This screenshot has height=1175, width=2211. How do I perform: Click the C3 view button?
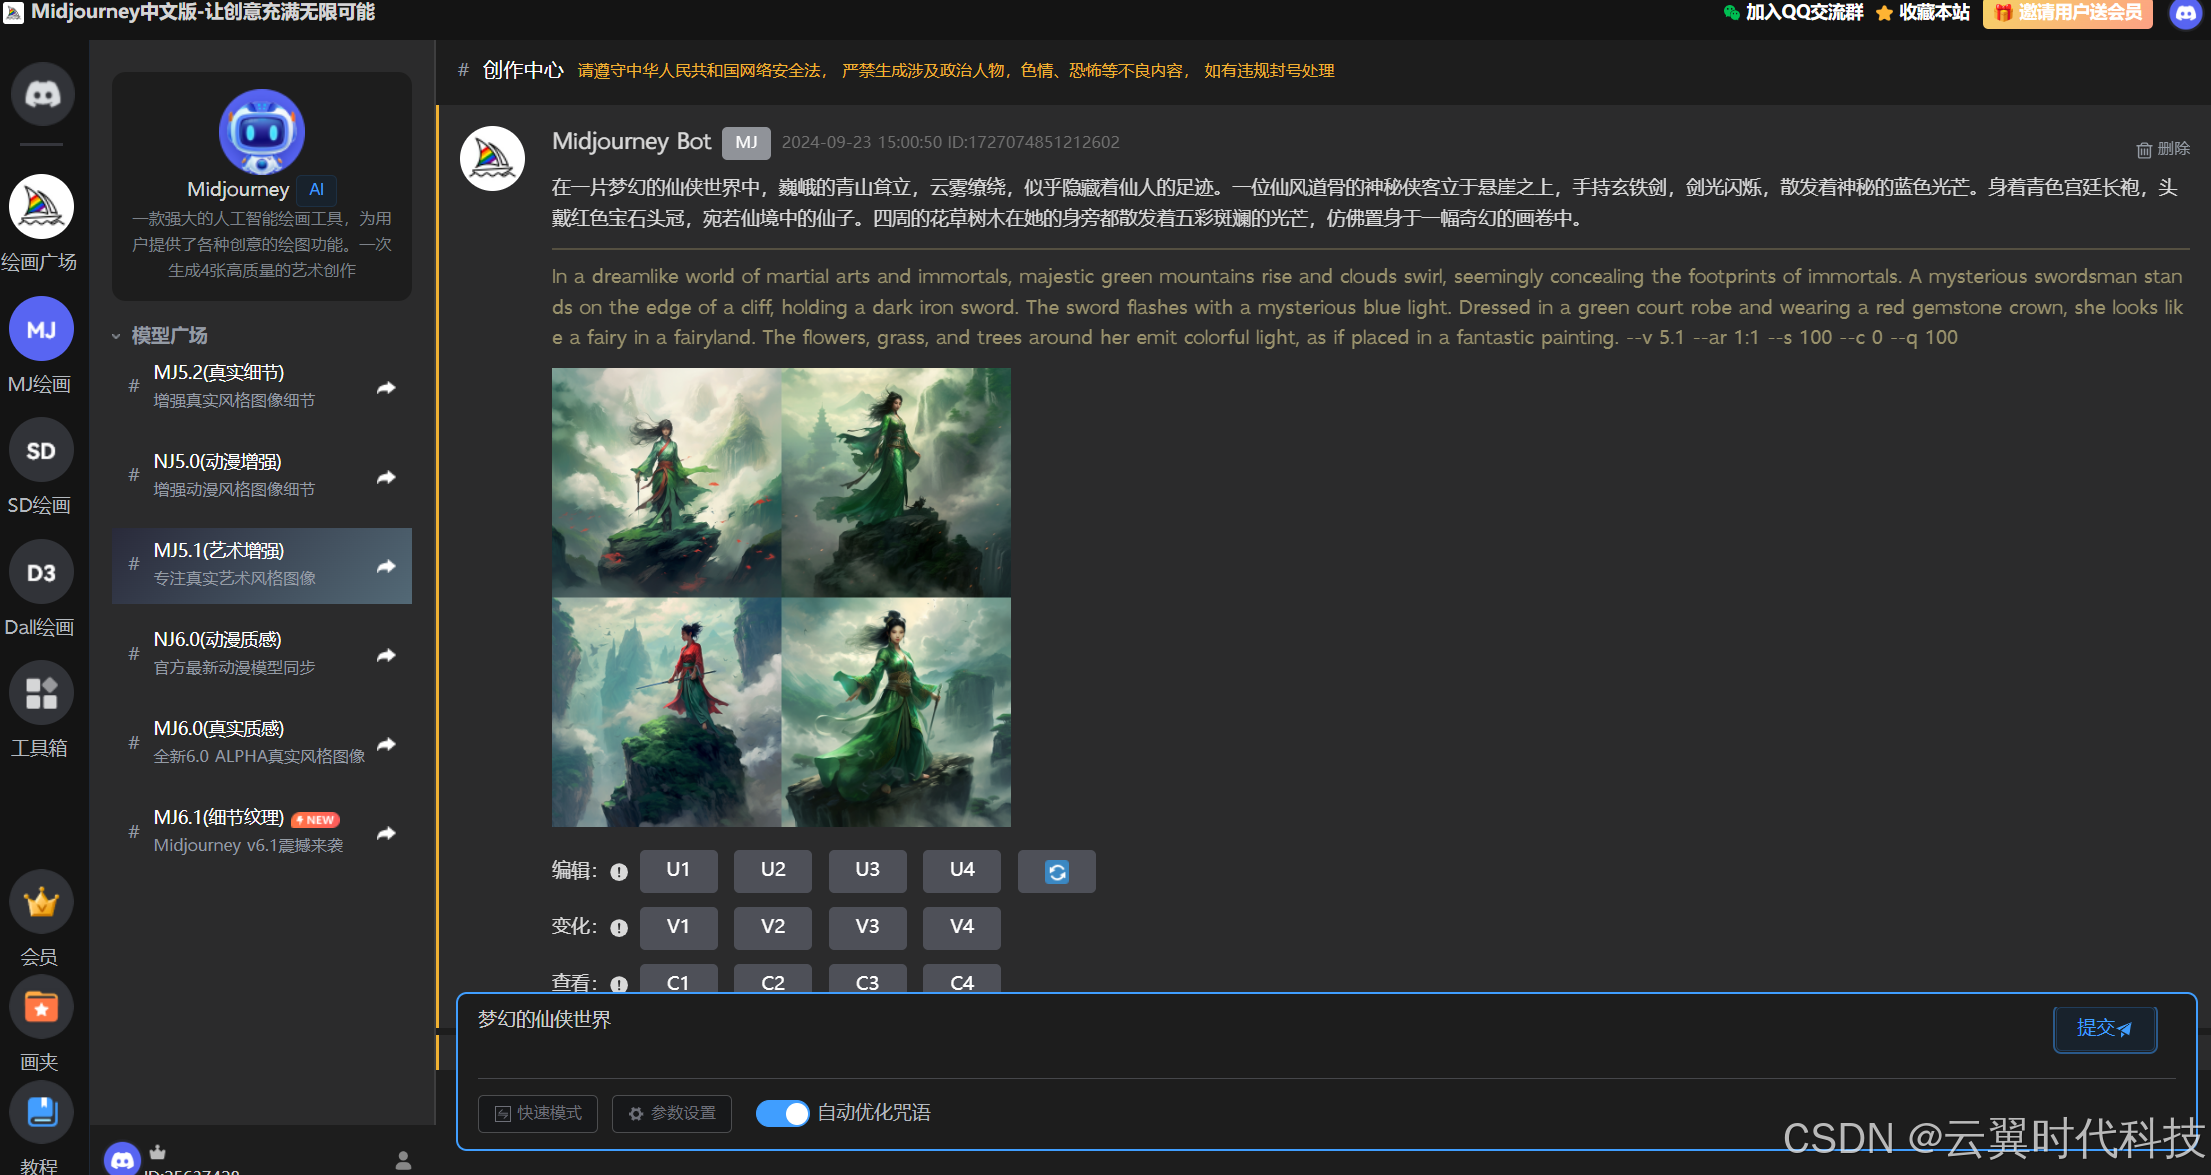[x=867, y=979]
